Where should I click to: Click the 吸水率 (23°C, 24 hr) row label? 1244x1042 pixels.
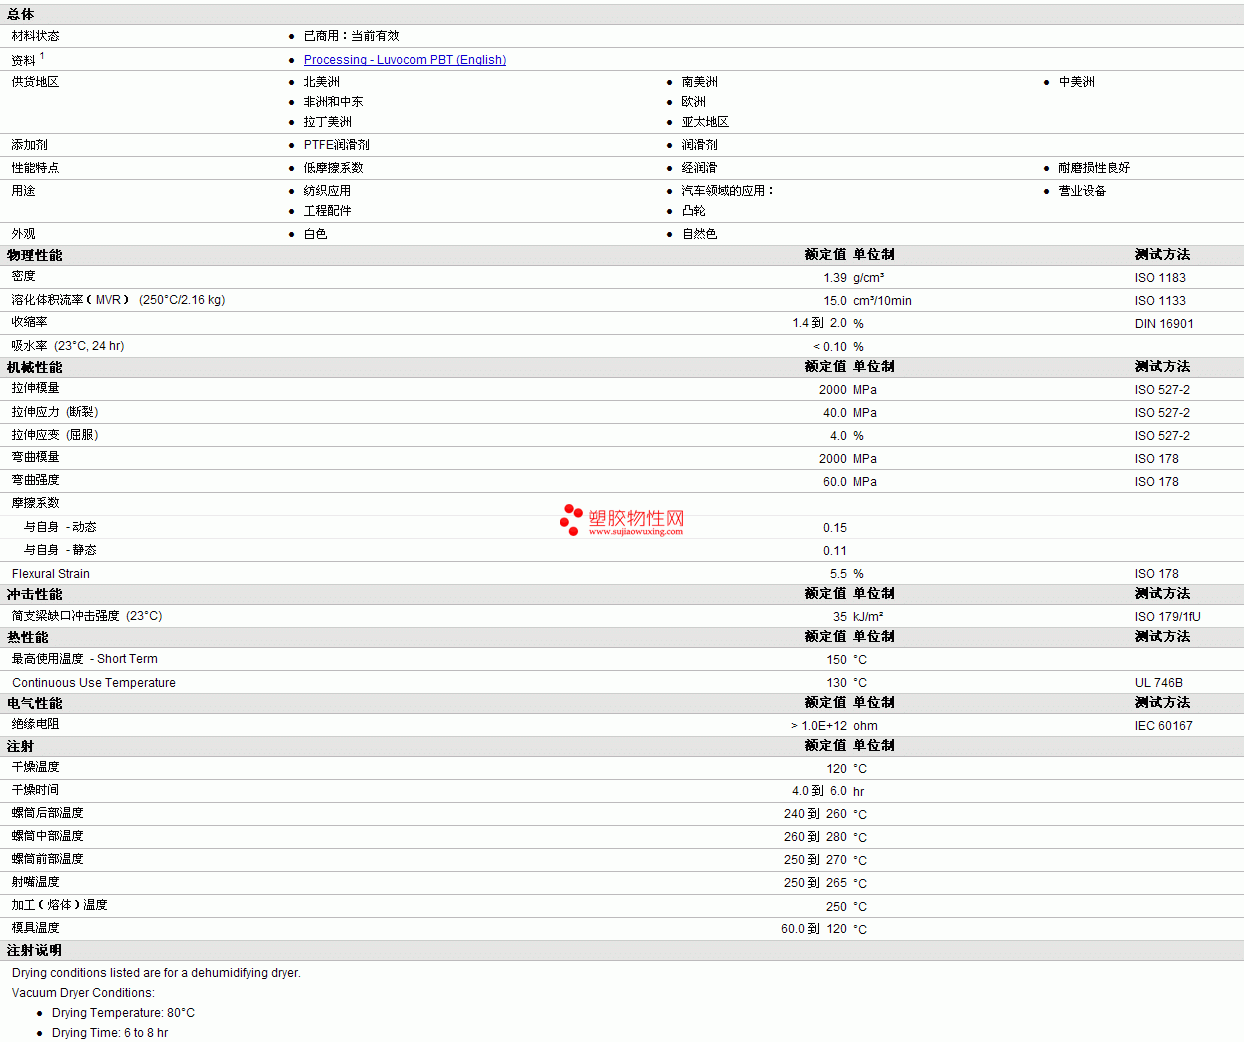[x=68, y=346]
